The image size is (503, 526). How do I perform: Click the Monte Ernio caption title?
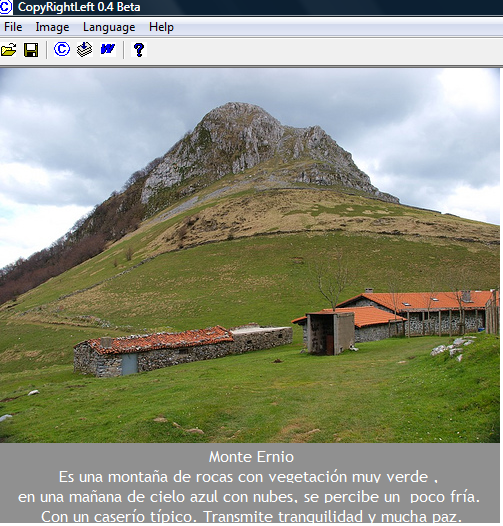251,457
